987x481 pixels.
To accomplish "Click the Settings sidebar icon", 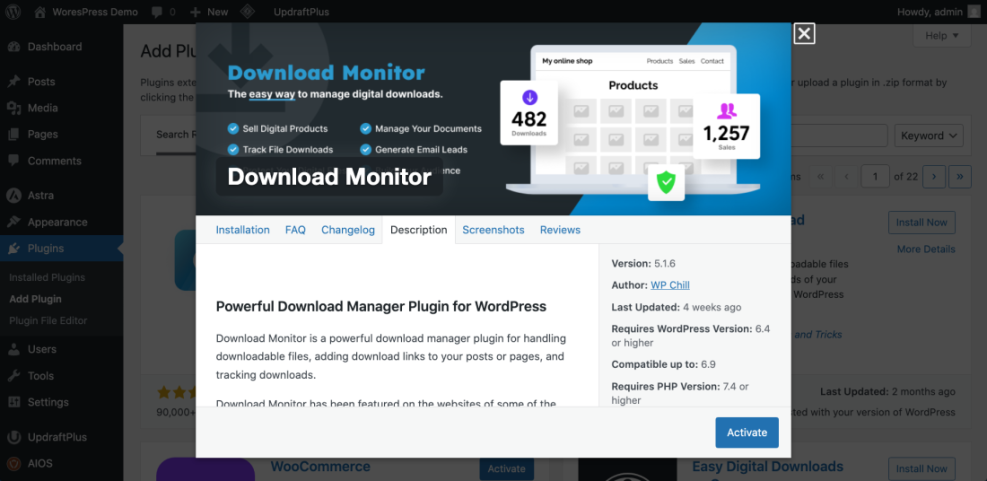I will click(x=14, y=402).
